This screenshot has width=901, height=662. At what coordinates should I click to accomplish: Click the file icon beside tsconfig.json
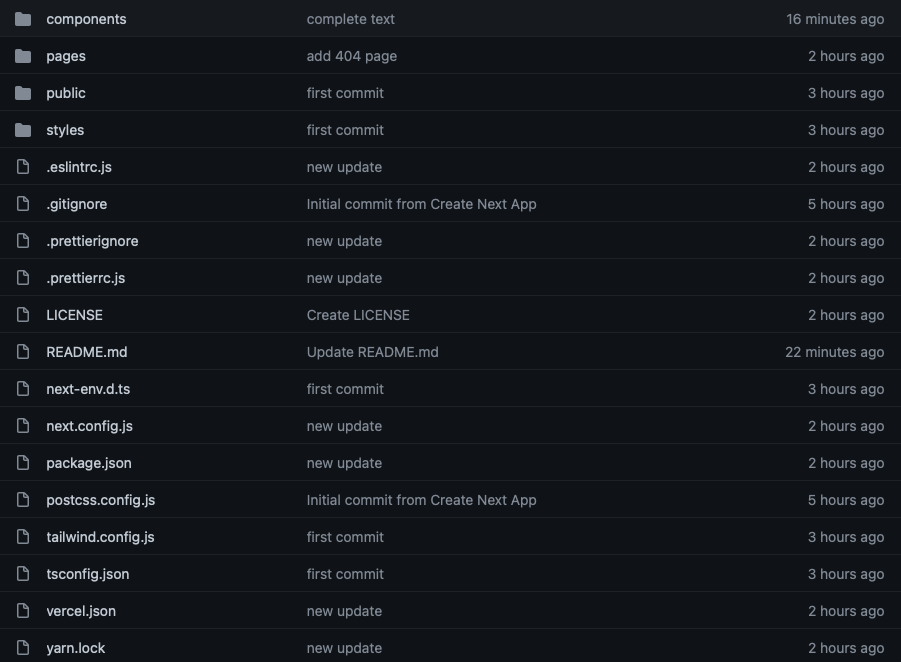23,573
